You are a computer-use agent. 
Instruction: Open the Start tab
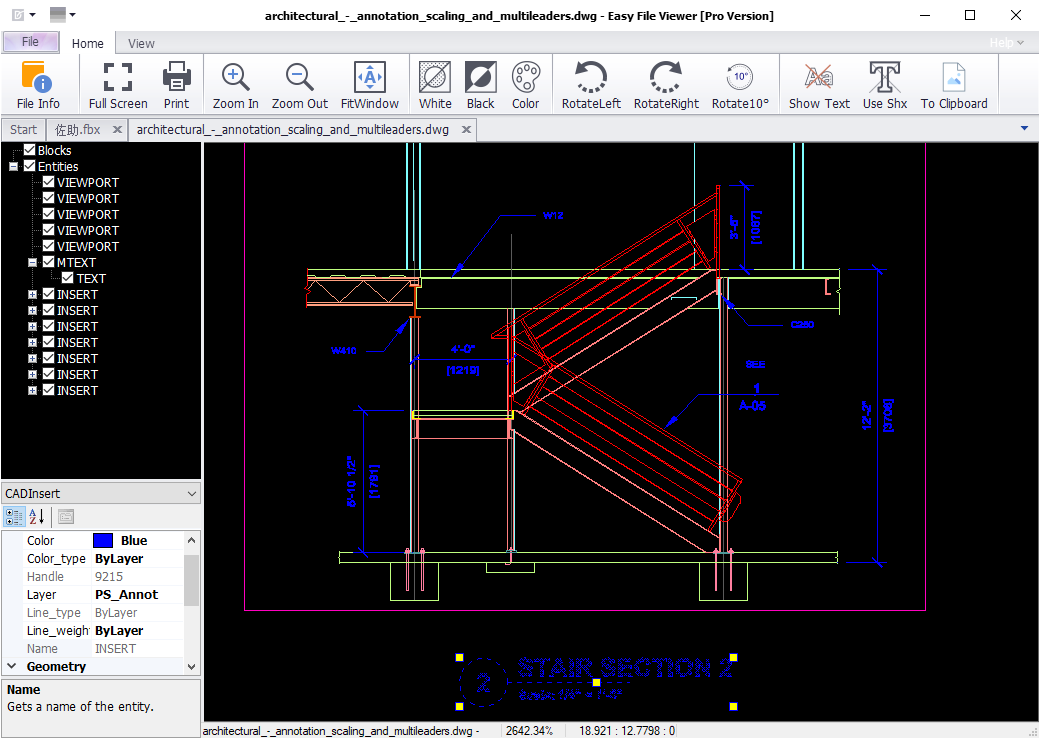click(x=23, y=129)
